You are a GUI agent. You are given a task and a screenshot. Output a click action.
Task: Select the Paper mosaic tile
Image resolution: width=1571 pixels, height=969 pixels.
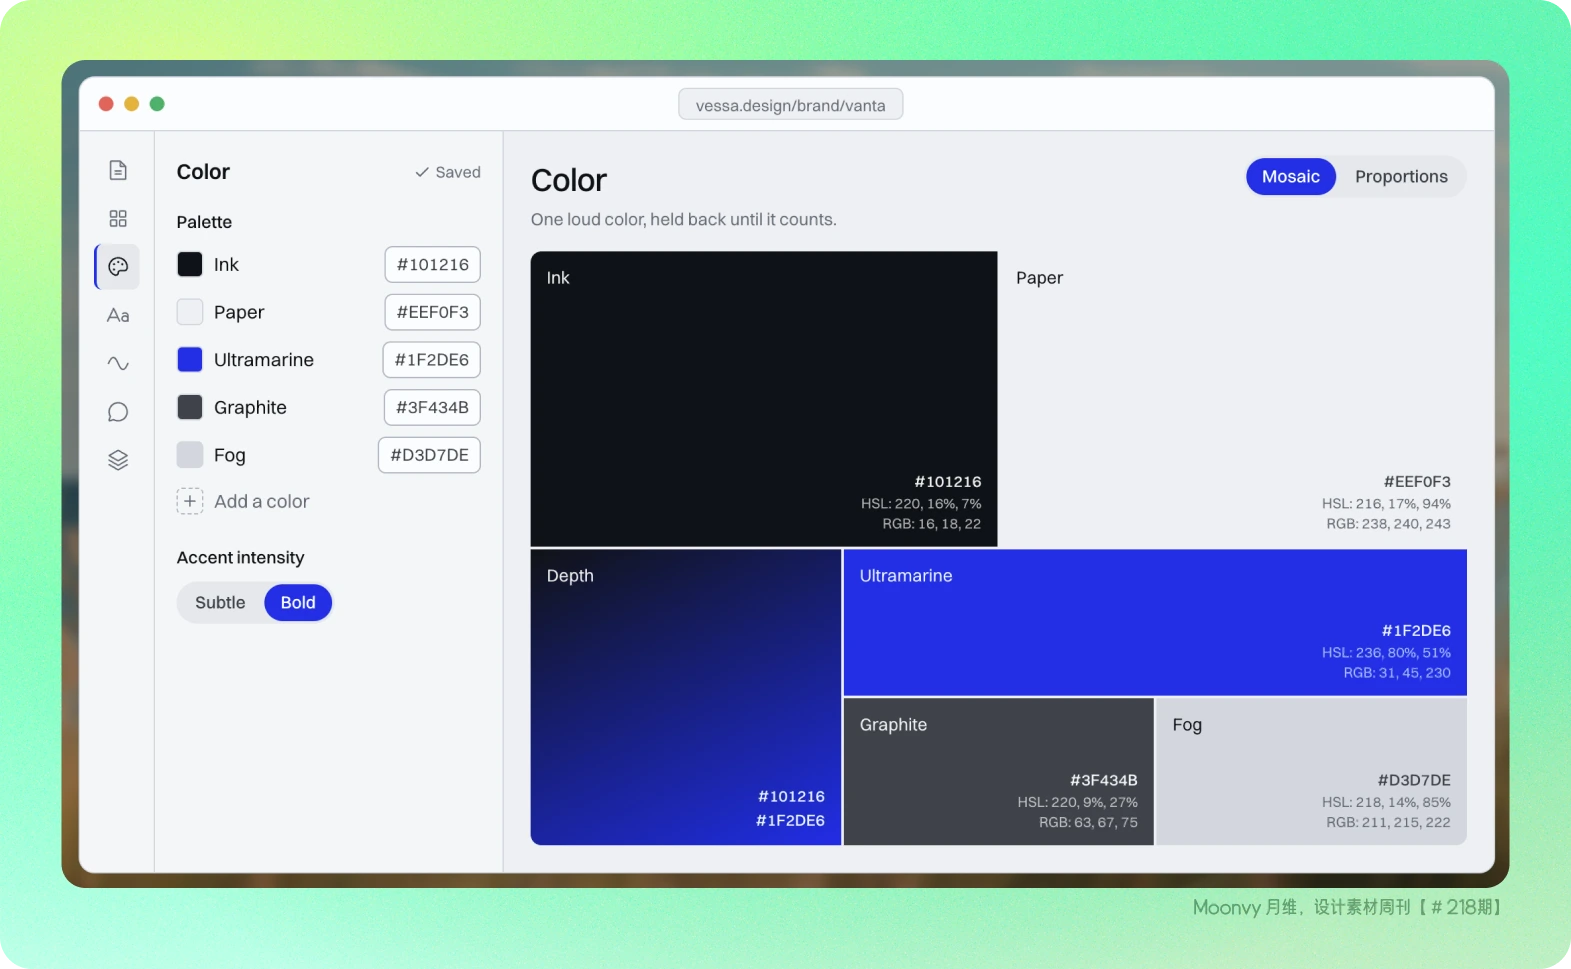(1233, 399)
